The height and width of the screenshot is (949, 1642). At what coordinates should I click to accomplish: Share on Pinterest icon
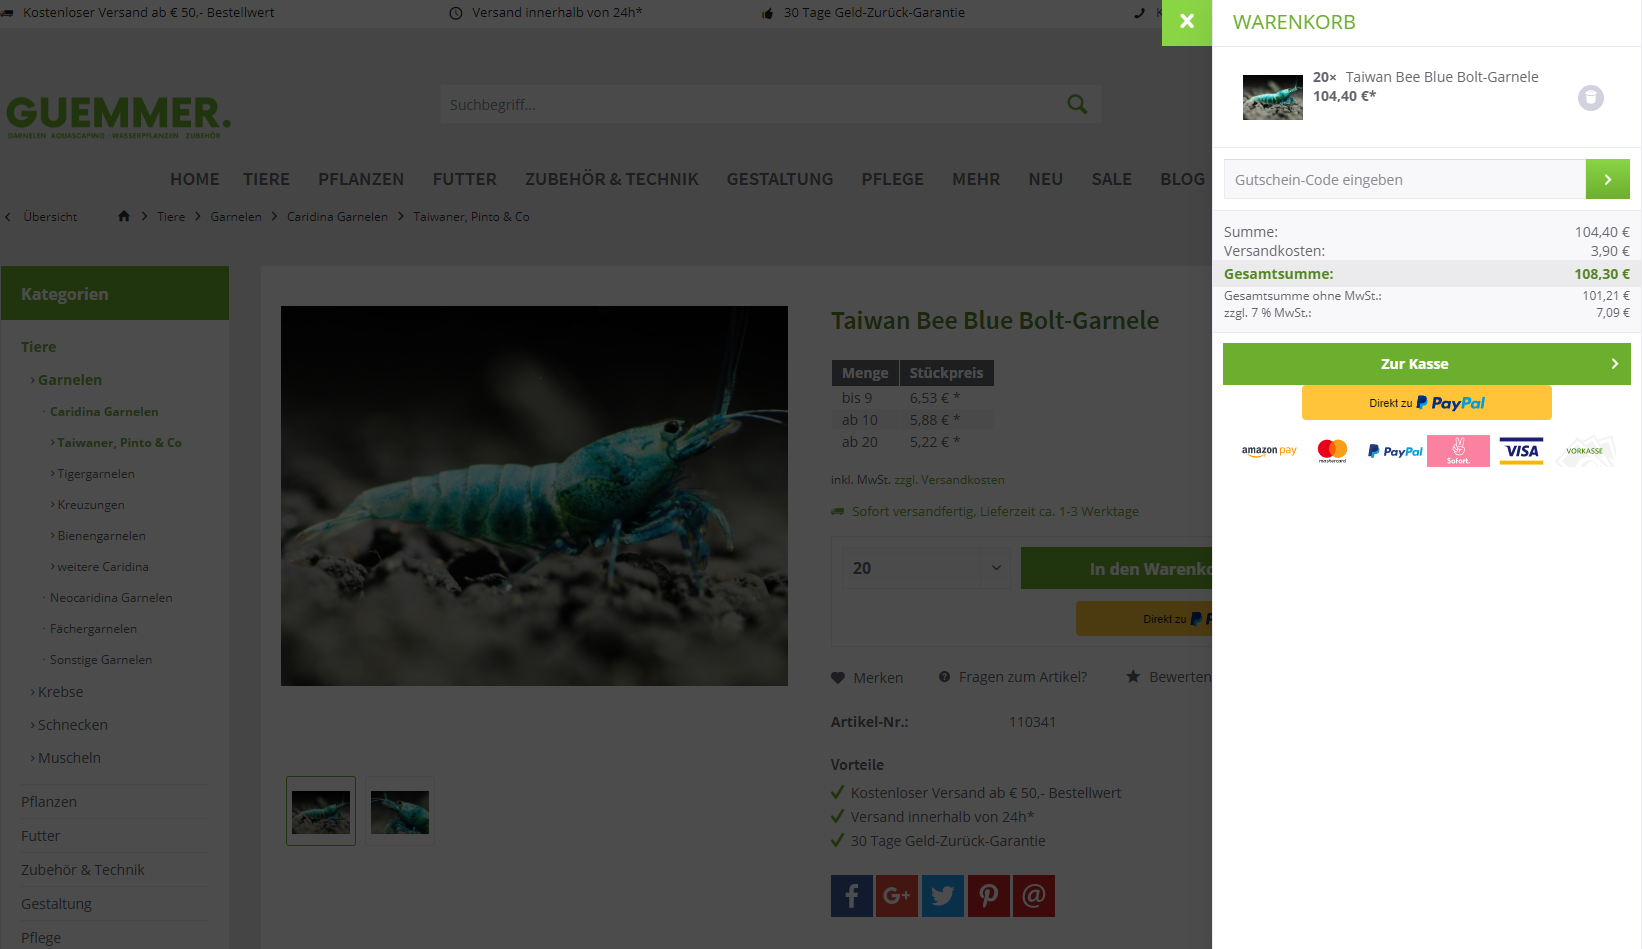point(988,896)
